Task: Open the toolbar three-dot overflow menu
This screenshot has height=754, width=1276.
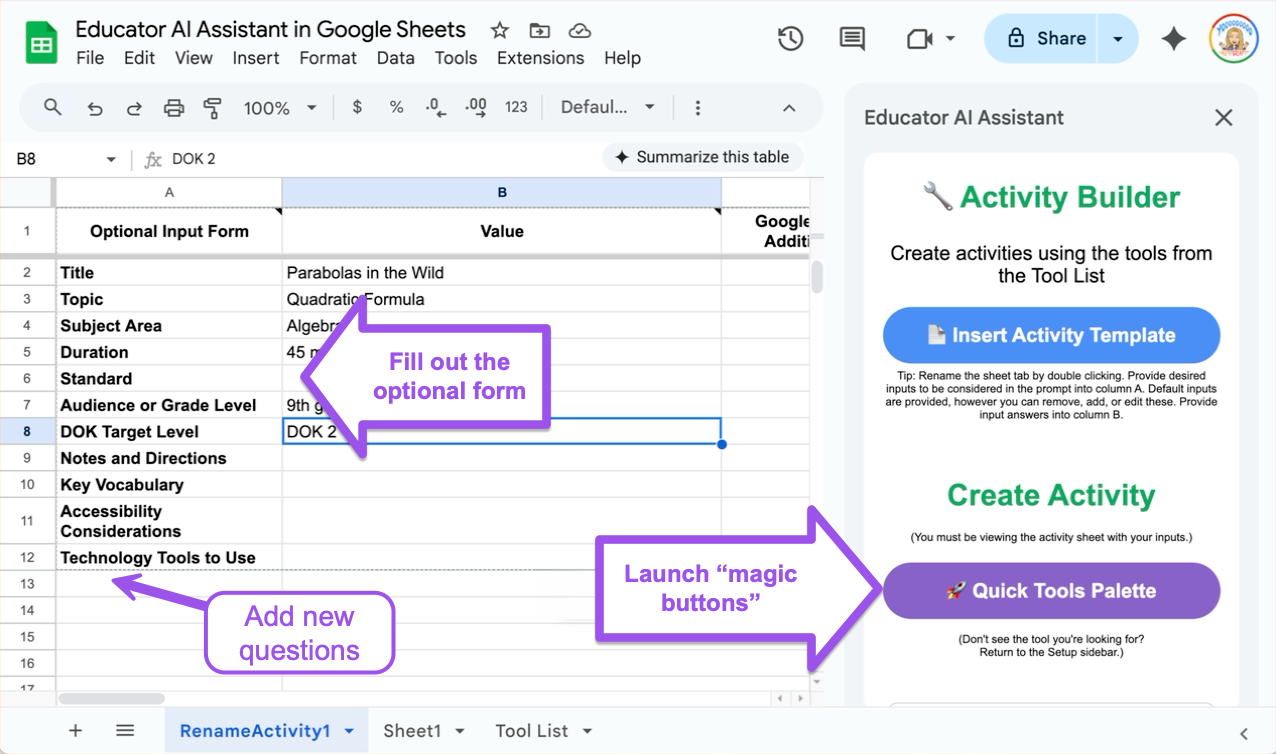Action: point(698,108)
